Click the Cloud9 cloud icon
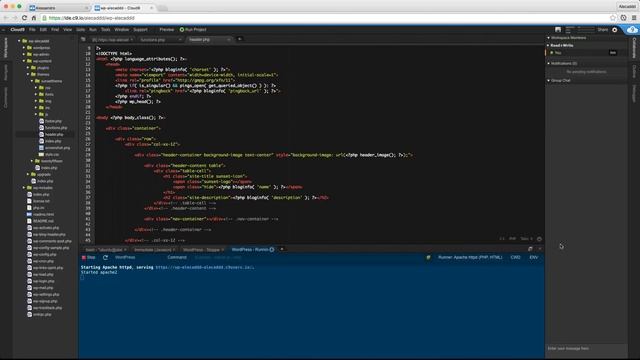This screenshot has height=360, width=640. (632, 30)
